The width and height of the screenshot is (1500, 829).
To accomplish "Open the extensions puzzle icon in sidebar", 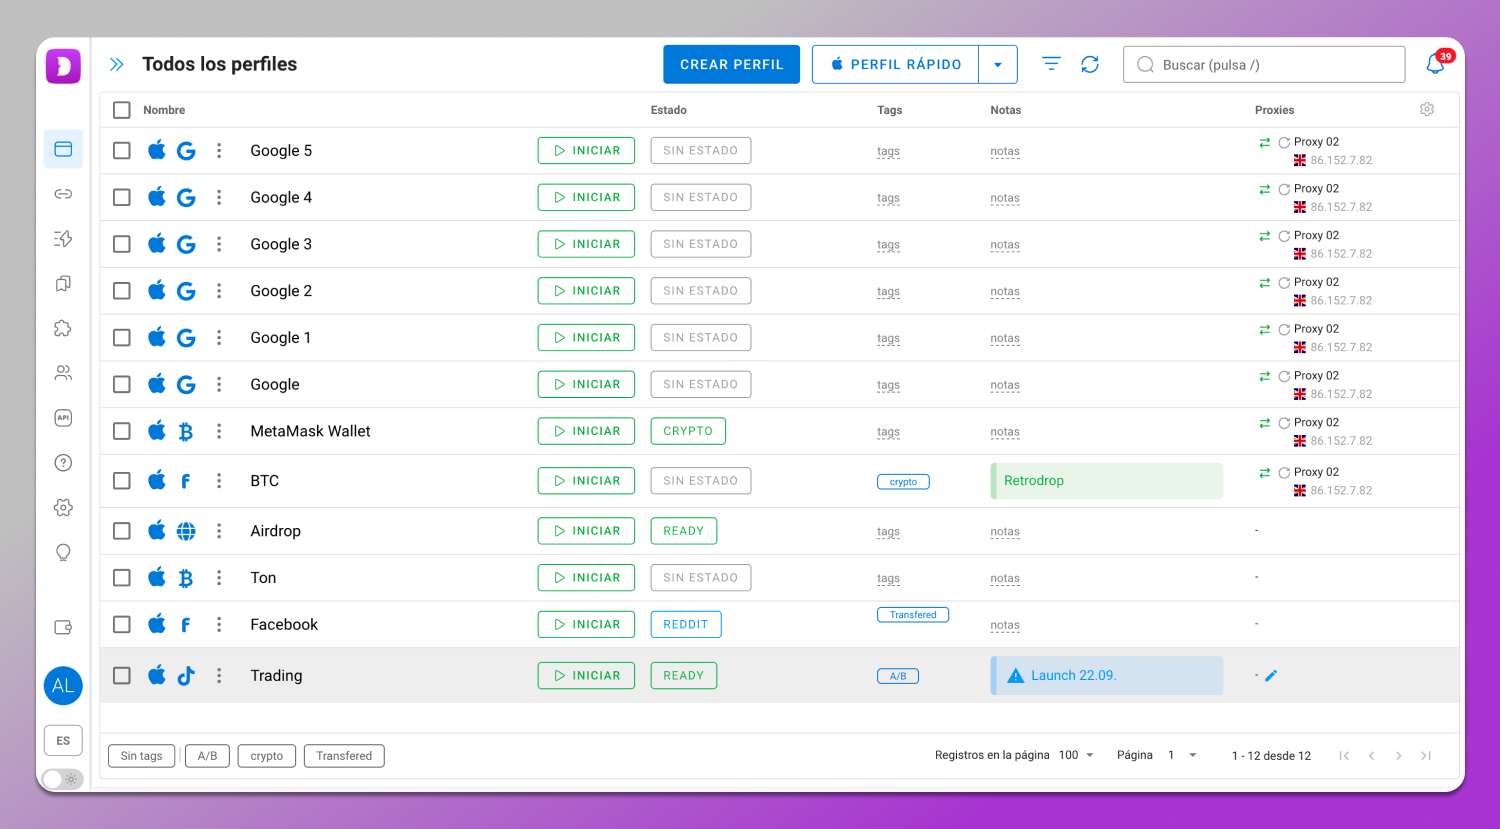I will pyautogui.click(x=63, y=329).
